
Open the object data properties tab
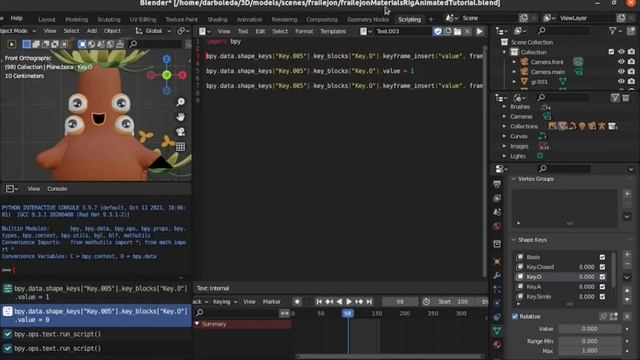[497, 331]
